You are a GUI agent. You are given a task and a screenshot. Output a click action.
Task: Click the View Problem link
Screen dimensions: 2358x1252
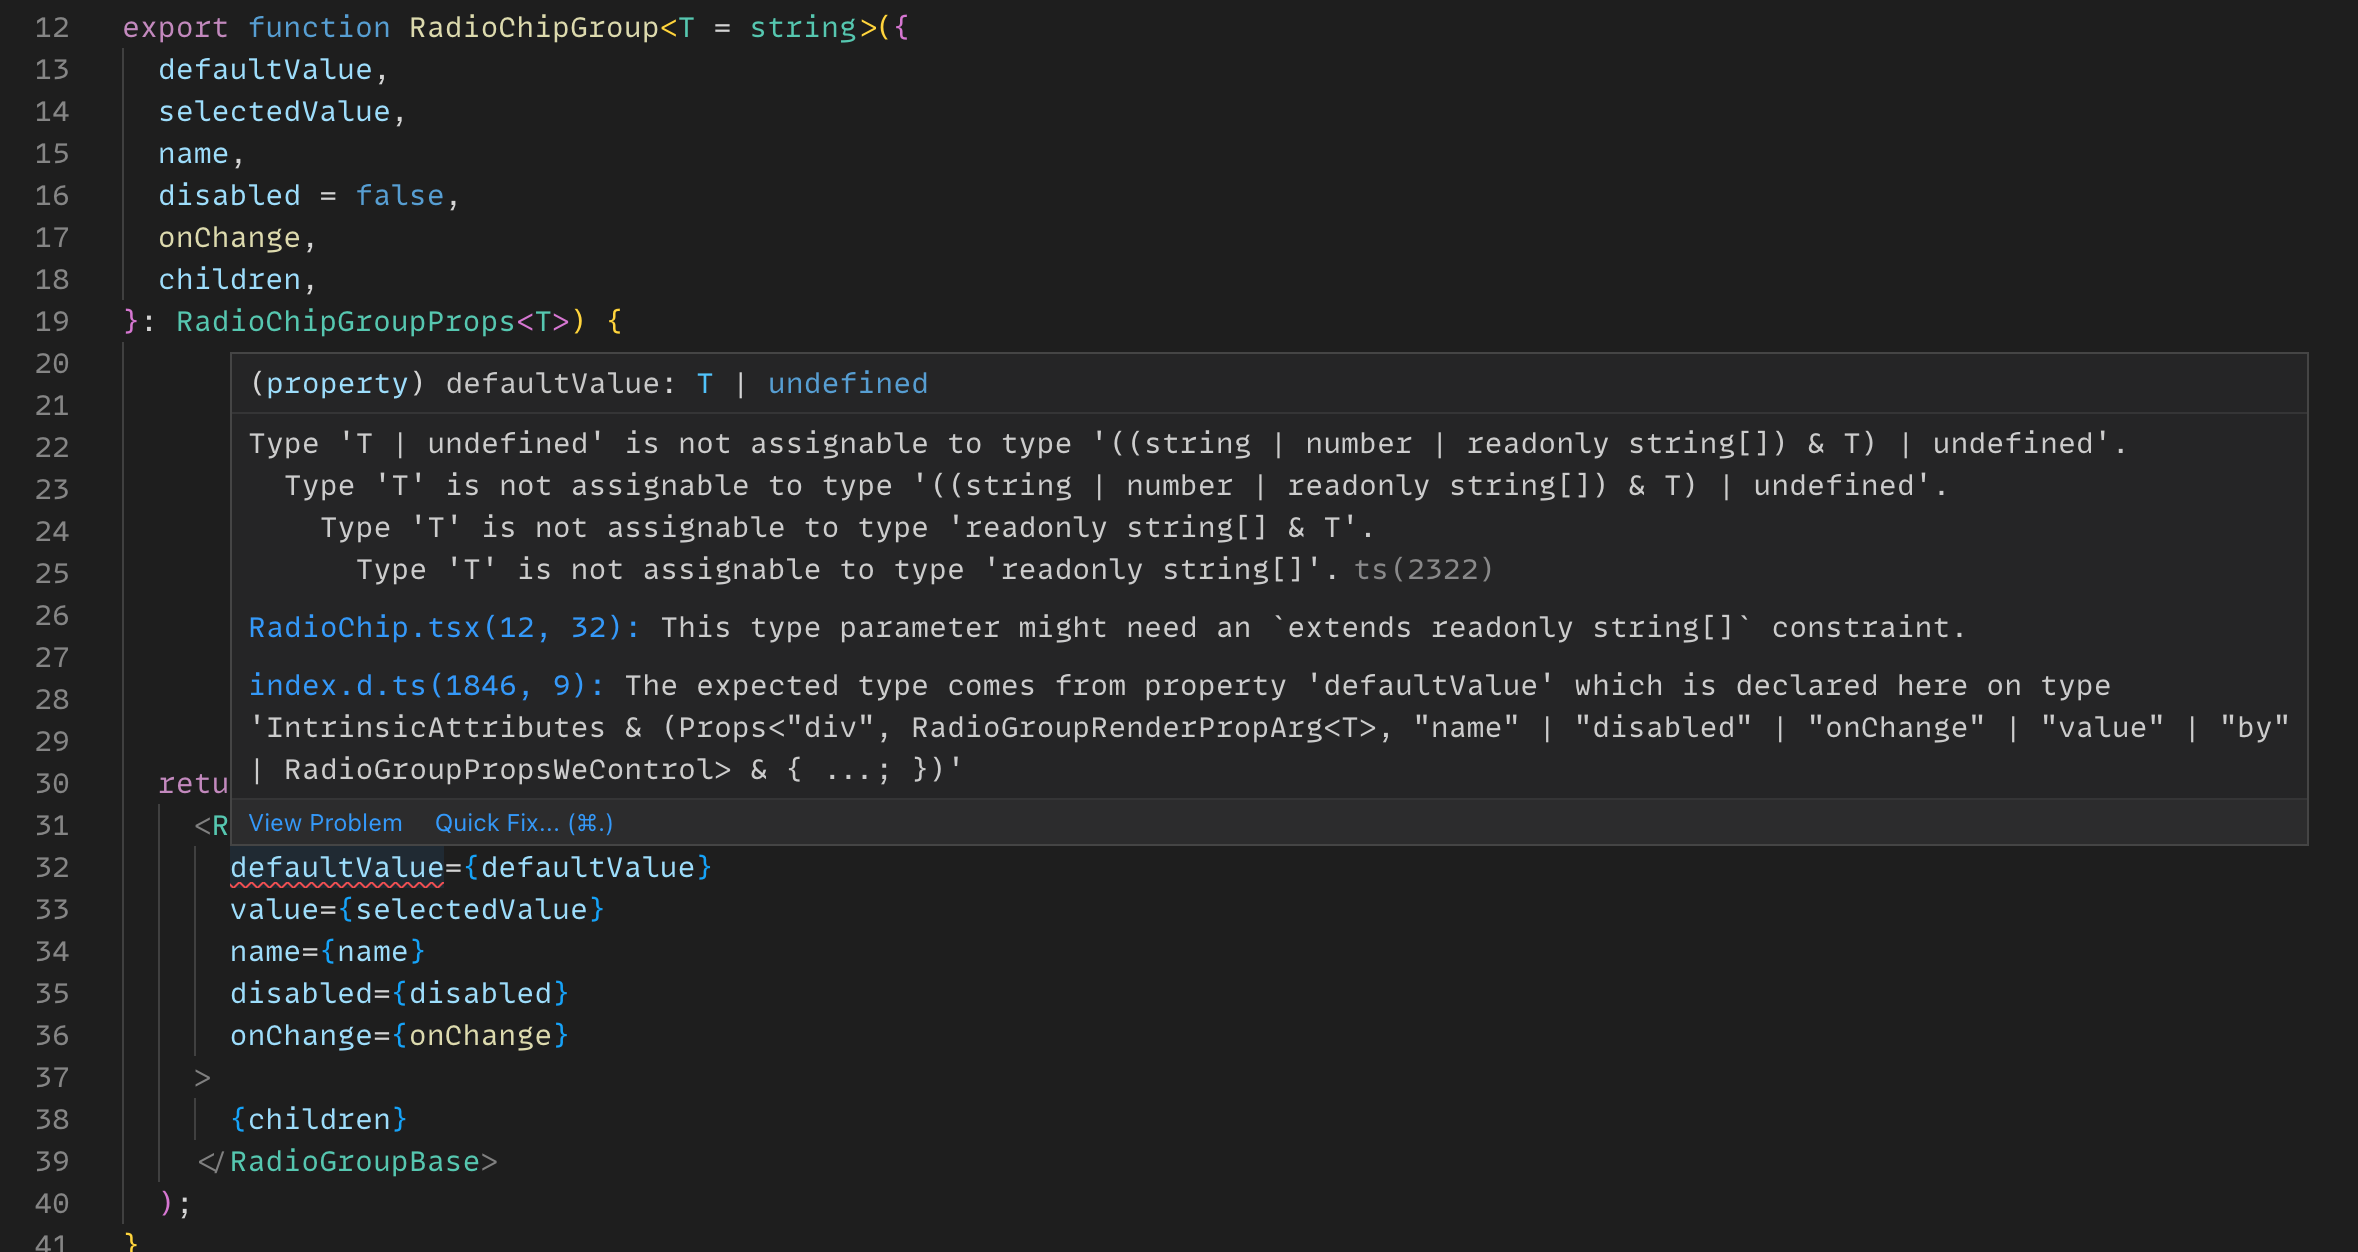point(325,823)
